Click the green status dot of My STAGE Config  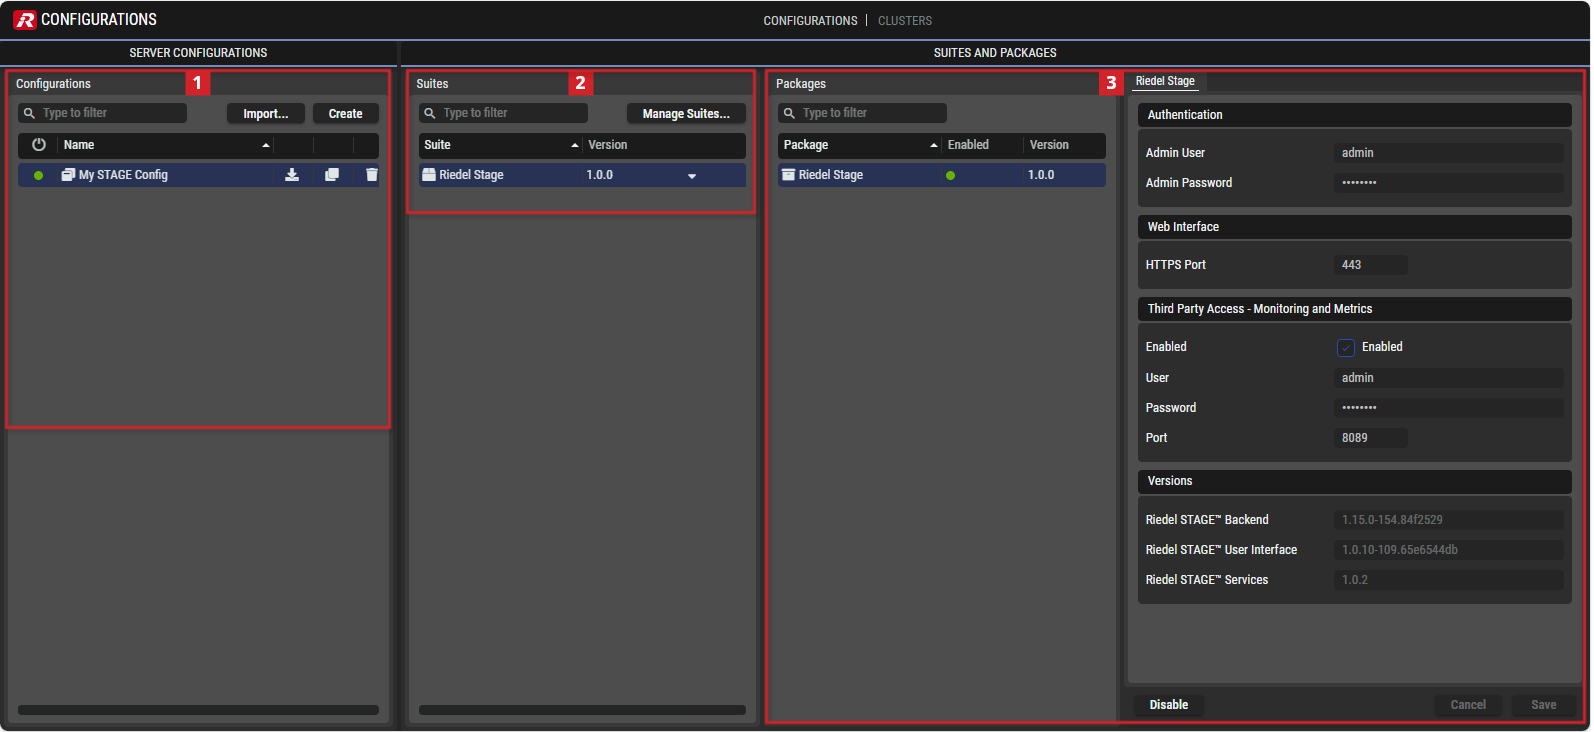click(x=39, y=176)
